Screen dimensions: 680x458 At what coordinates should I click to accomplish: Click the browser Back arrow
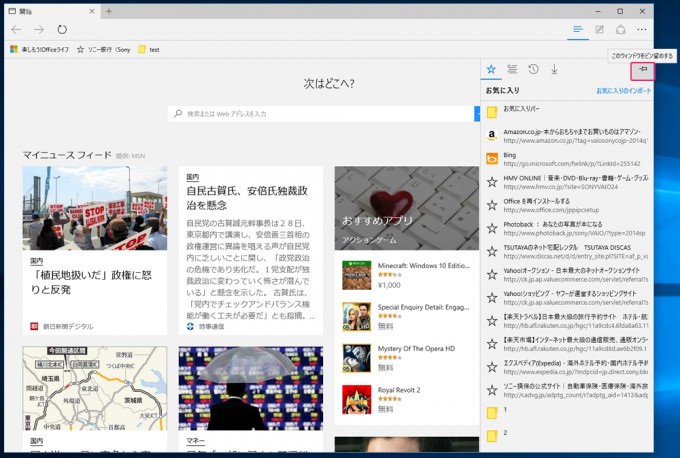point(16,29)
